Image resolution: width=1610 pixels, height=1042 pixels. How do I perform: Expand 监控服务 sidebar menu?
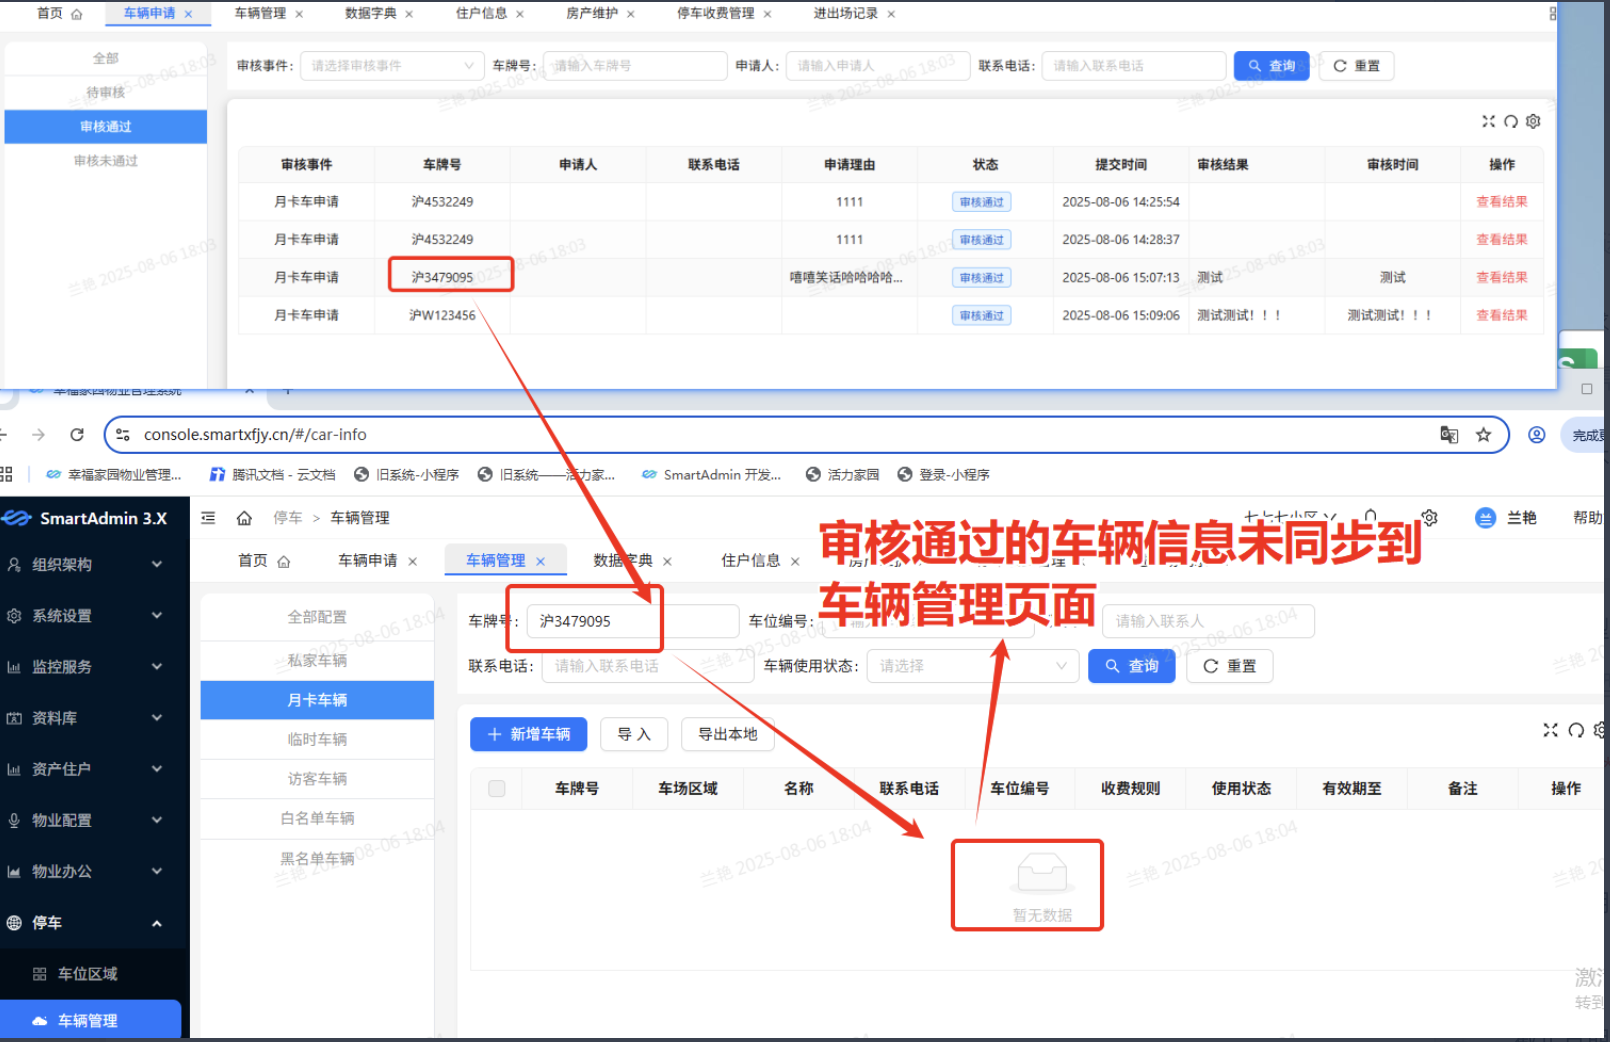coord(85,667)
